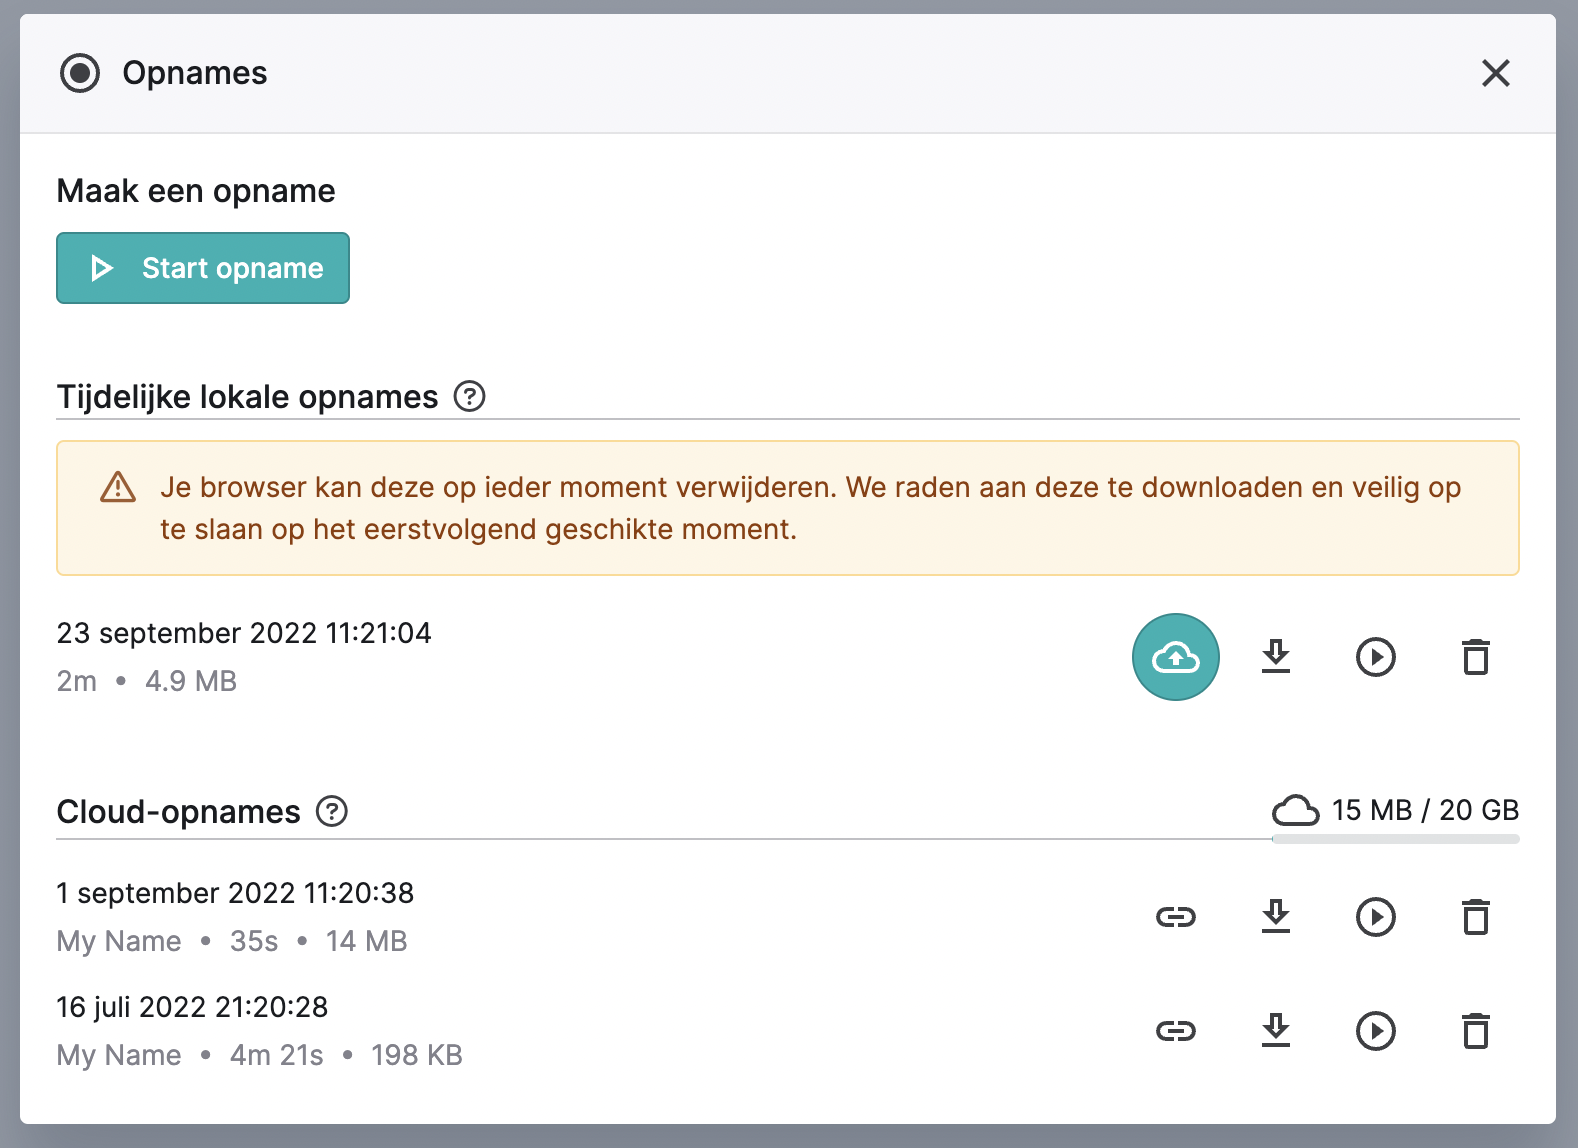Click the Maak een opname heading

(x=196, y=191)
